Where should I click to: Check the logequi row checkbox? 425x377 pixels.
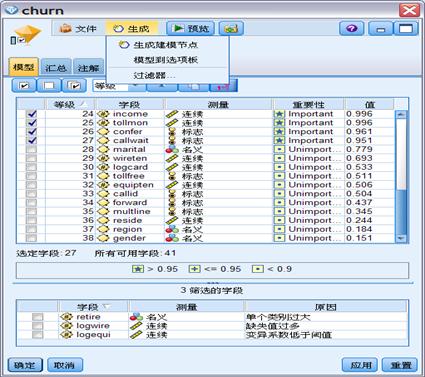(x=37, y=335)
